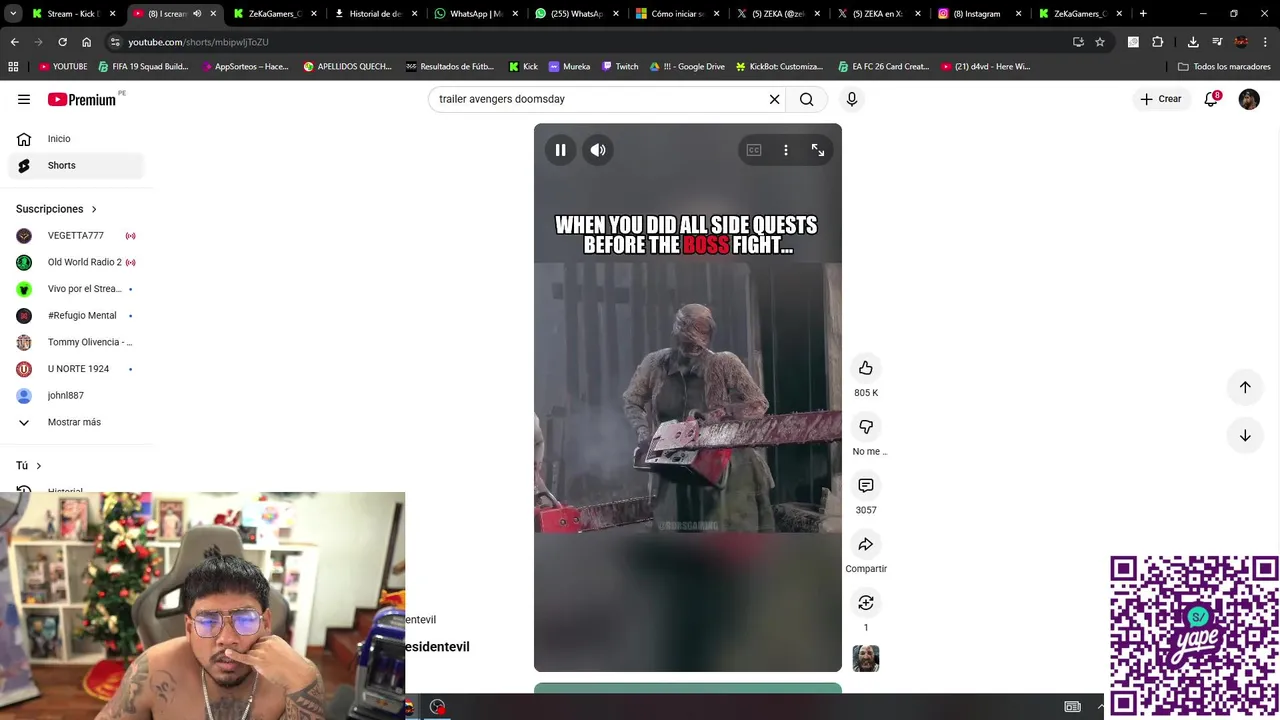Open the Short's three-dot options menu
Viewport: 1280px width, 720px height.
[786, 150]
